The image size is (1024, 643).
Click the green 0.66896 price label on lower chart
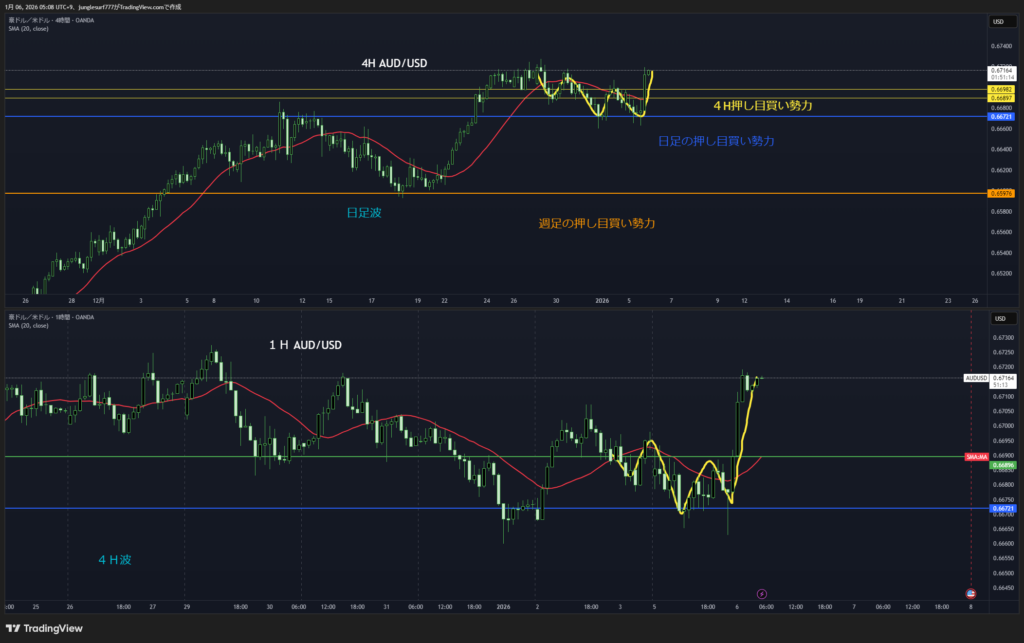tap(1002, 465)
